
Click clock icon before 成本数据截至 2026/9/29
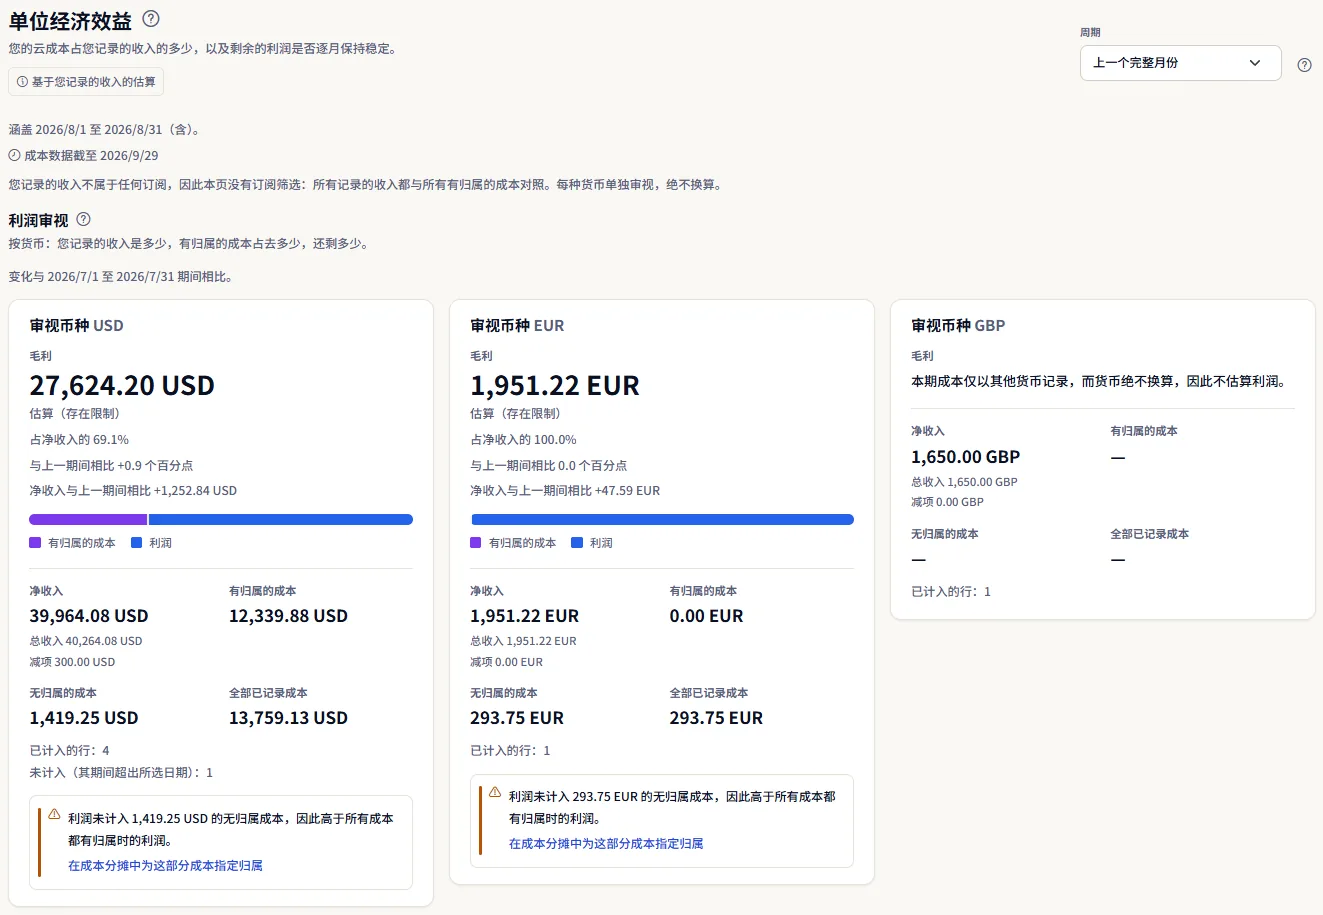tap(14, 155)
